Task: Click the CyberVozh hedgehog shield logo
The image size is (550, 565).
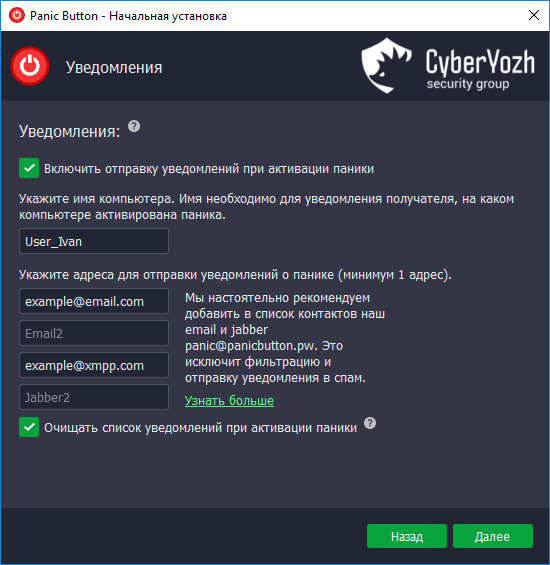Action: click(x=386, y=66)
